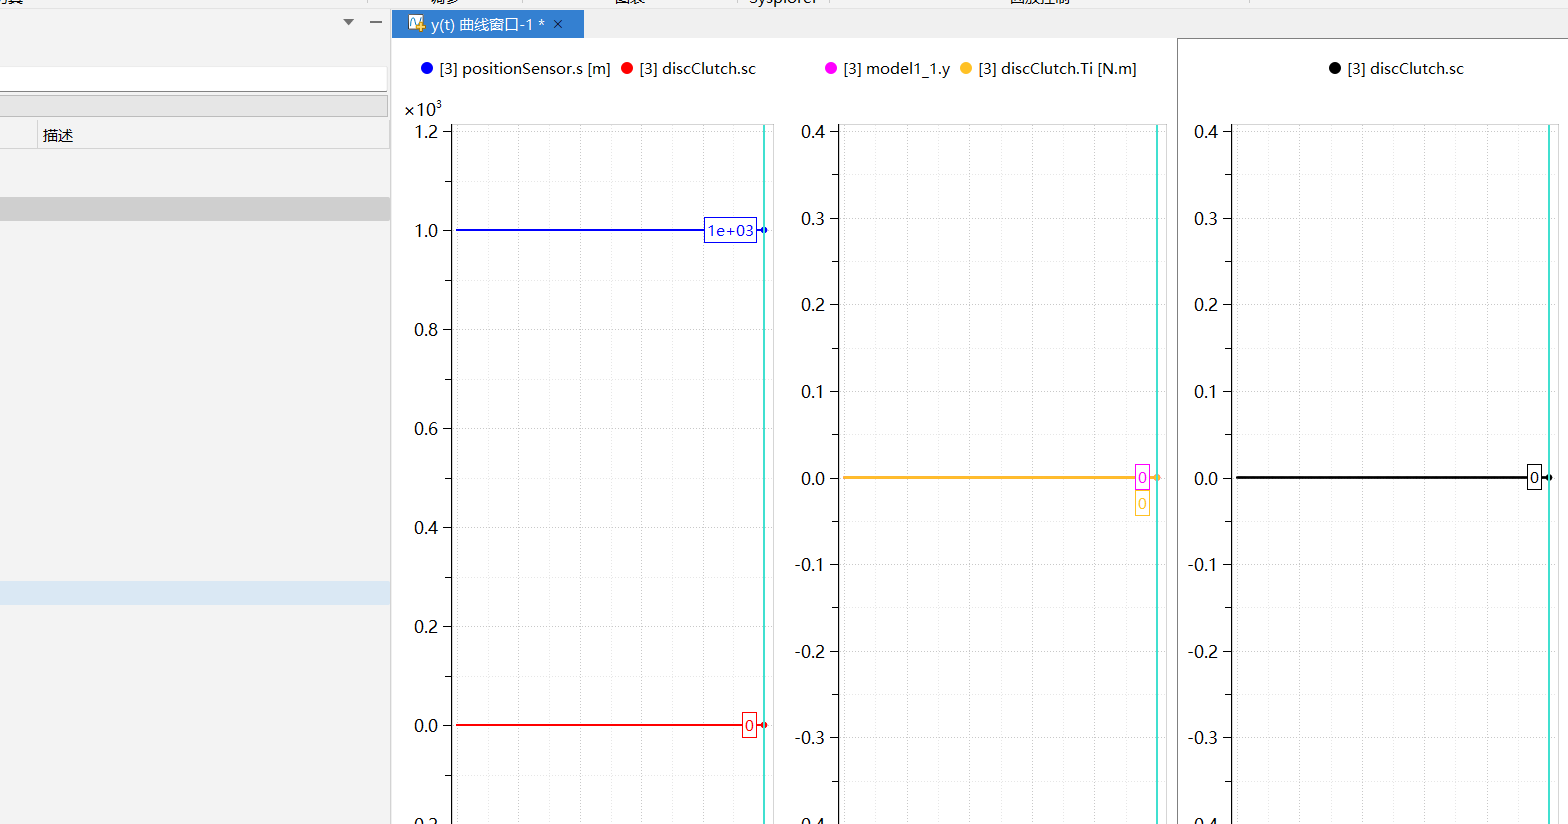
Task: Click the ×10³ axis multiplier label
Action: pyautogui.click(x=423, y=109)
